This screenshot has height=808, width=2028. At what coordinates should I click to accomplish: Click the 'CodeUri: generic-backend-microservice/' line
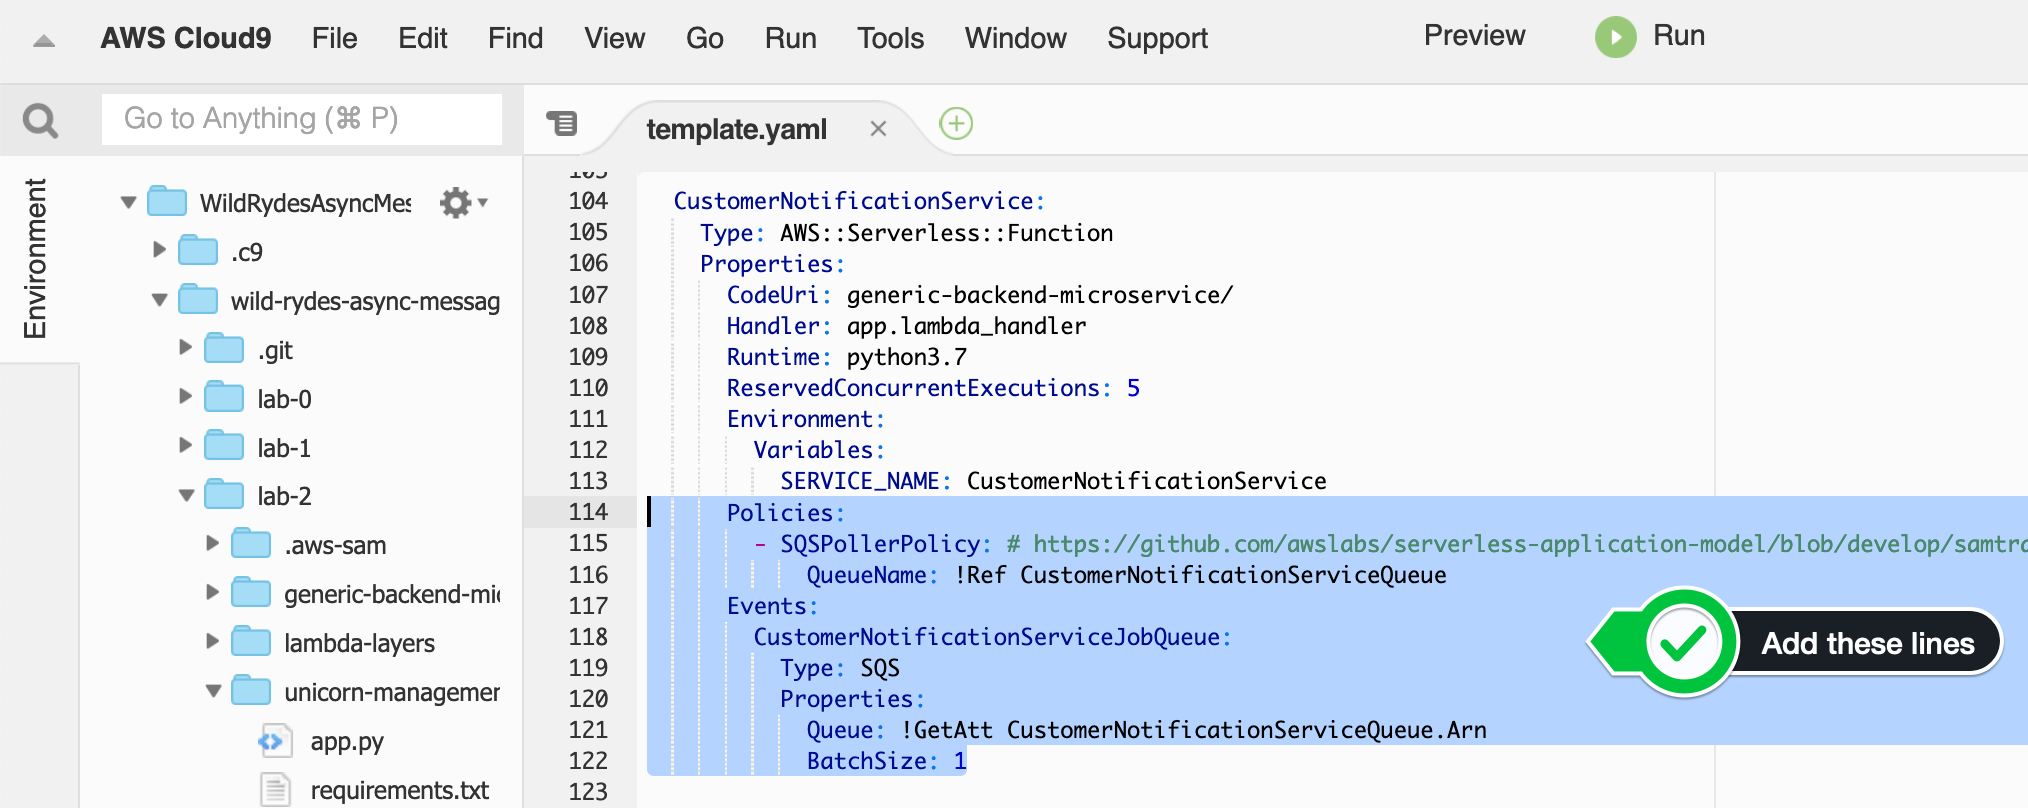point(980,295)
